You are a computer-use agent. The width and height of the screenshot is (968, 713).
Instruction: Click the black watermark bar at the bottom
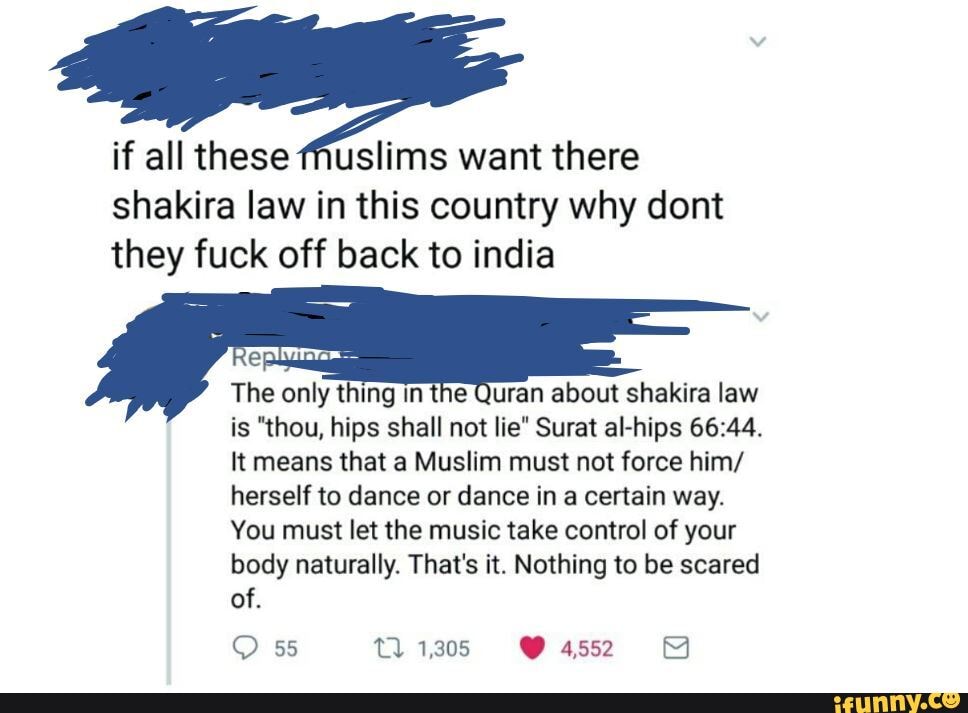pos(484,703)
